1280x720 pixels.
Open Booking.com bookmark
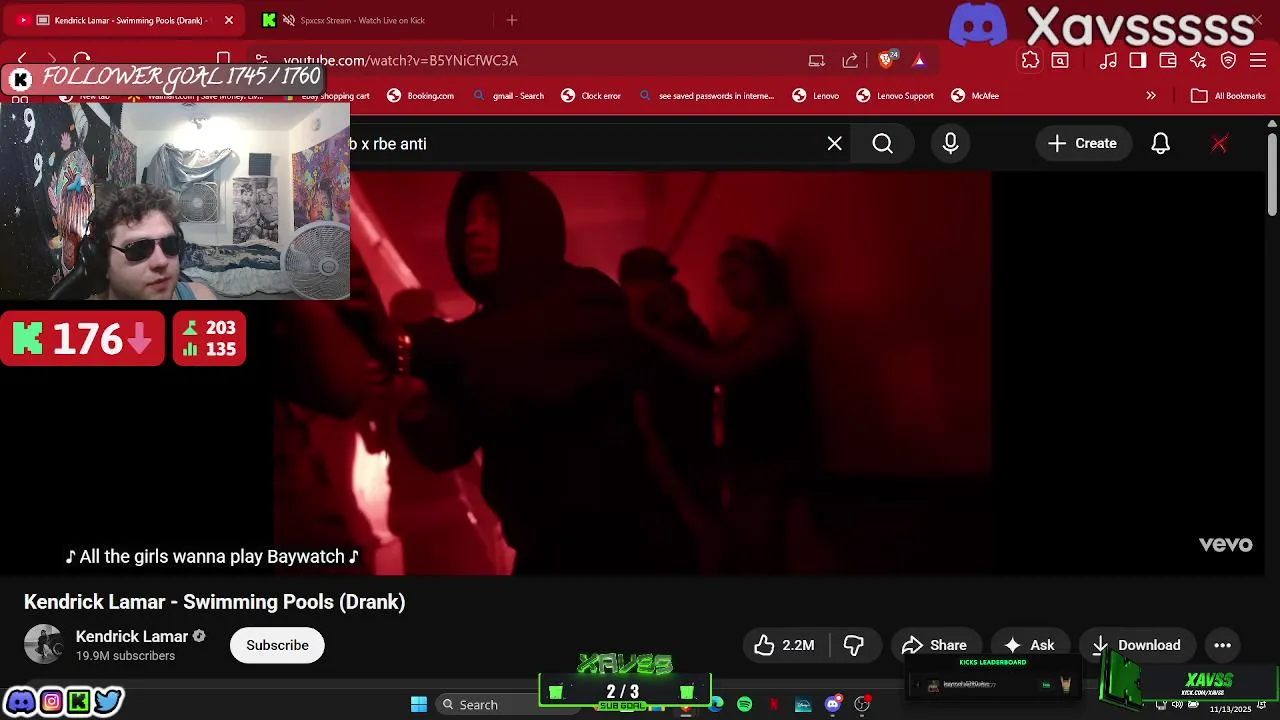click(x=421, y=96)
